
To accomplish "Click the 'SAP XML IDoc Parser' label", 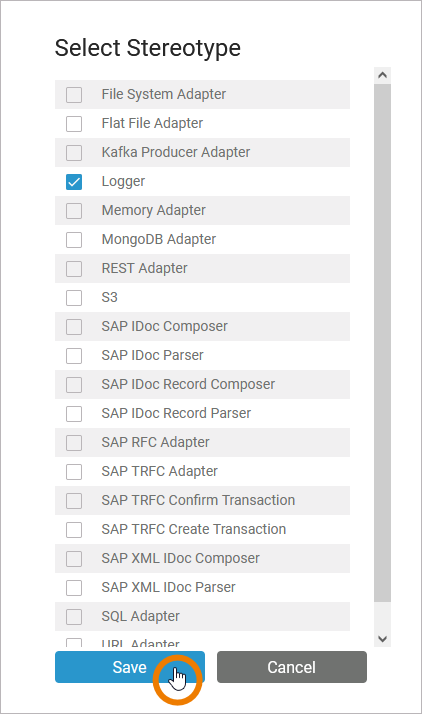I will [x=168, y=587].
